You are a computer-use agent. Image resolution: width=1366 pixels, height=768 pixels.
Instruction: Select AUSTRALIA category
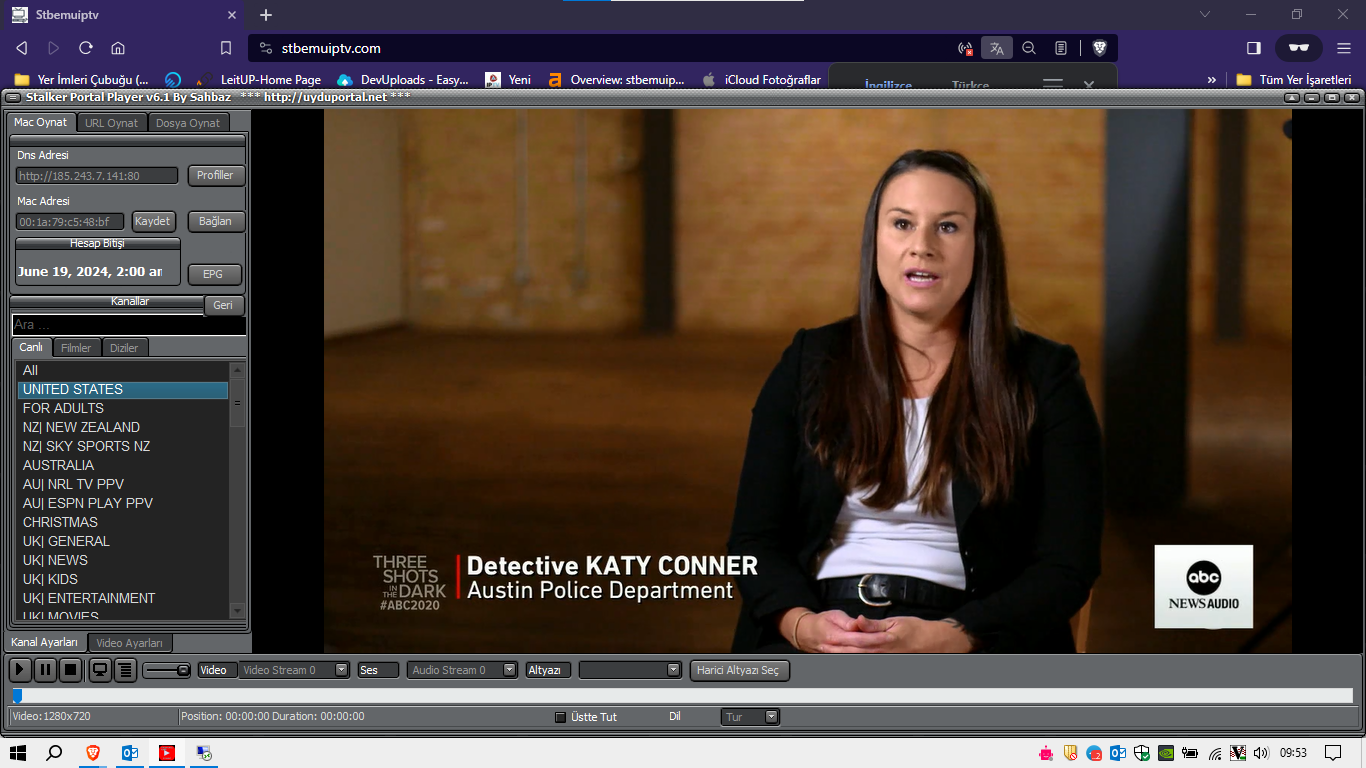click(123, 465)
